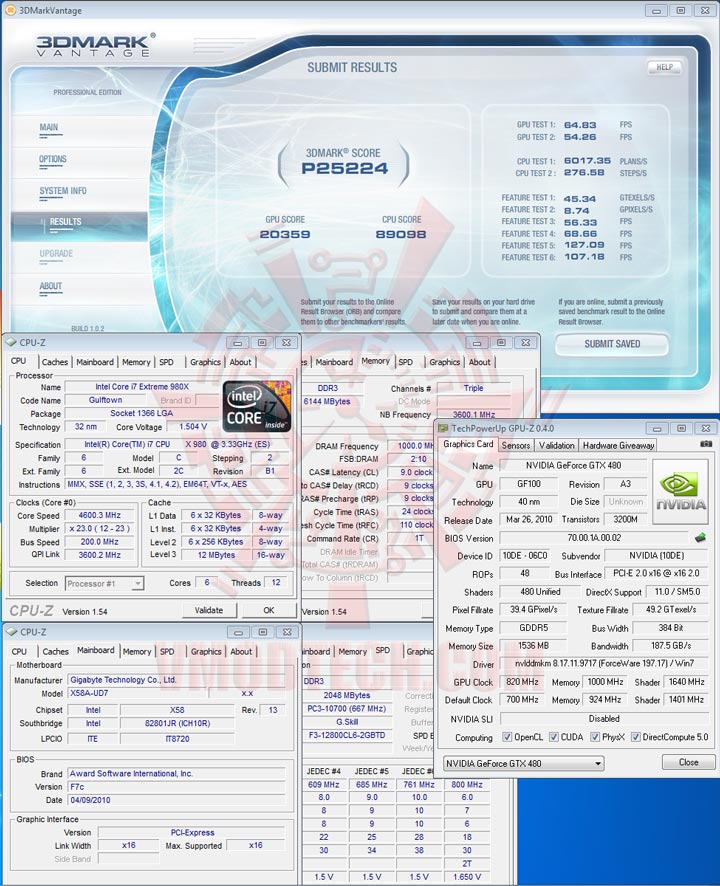Open About tab in top CPU-Z window
The image size is (720, 886).
[x=240, y=362]
